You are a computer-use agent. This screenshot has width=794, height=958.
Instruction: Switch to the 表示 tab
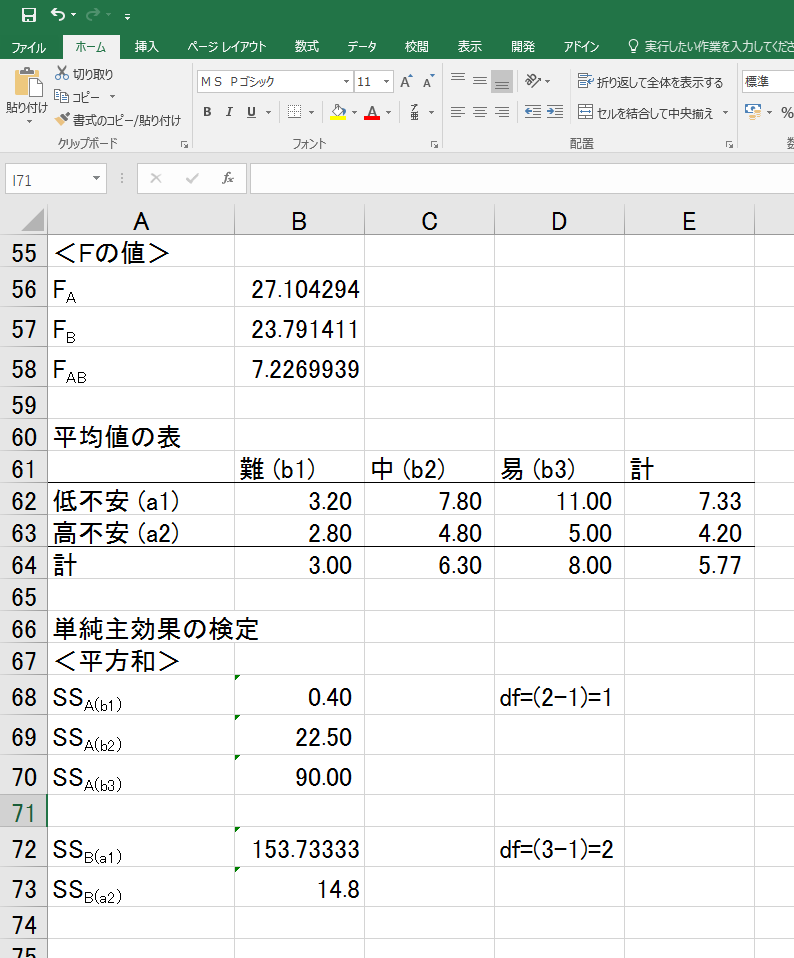point(470,47)
